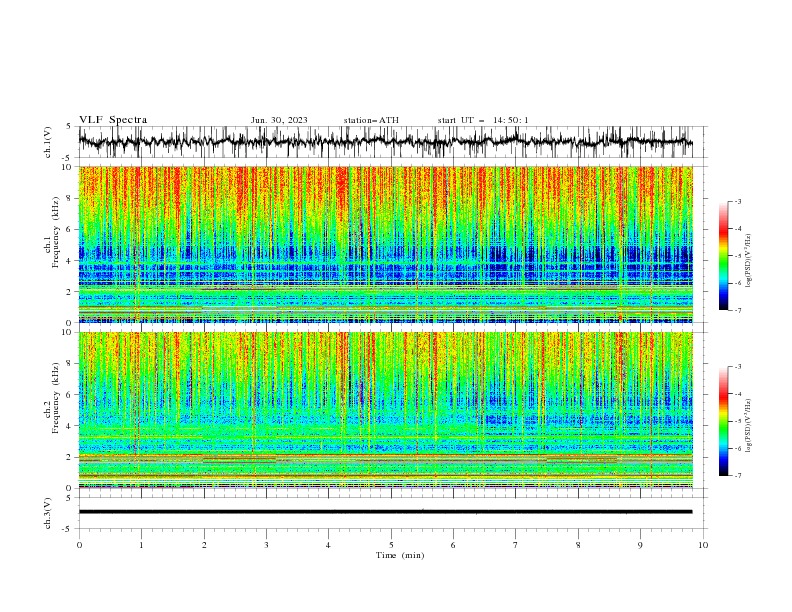Click the ch.1 PSD color scale bar
Image resolution: width=792 pixels, height=612 pixels.
click(723, 256)
